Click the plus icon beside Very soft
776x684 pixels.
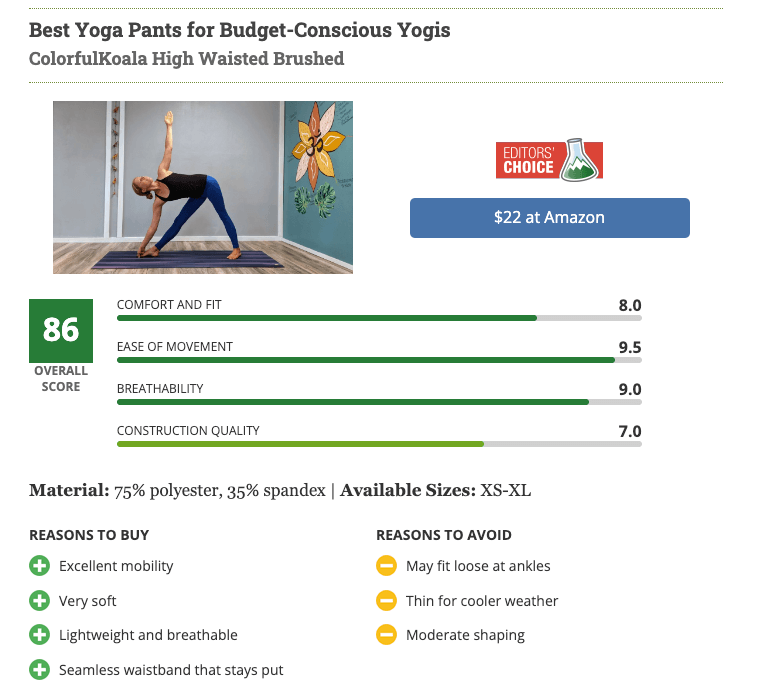point(40,600)
